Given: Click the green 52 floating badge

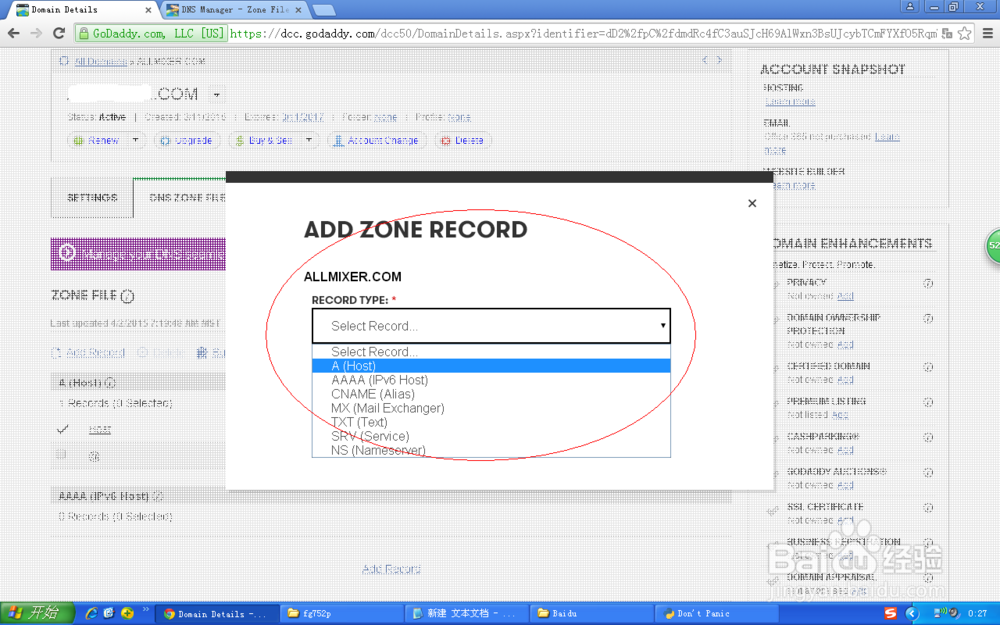Looking at the screenshot, I should (992, 246).
